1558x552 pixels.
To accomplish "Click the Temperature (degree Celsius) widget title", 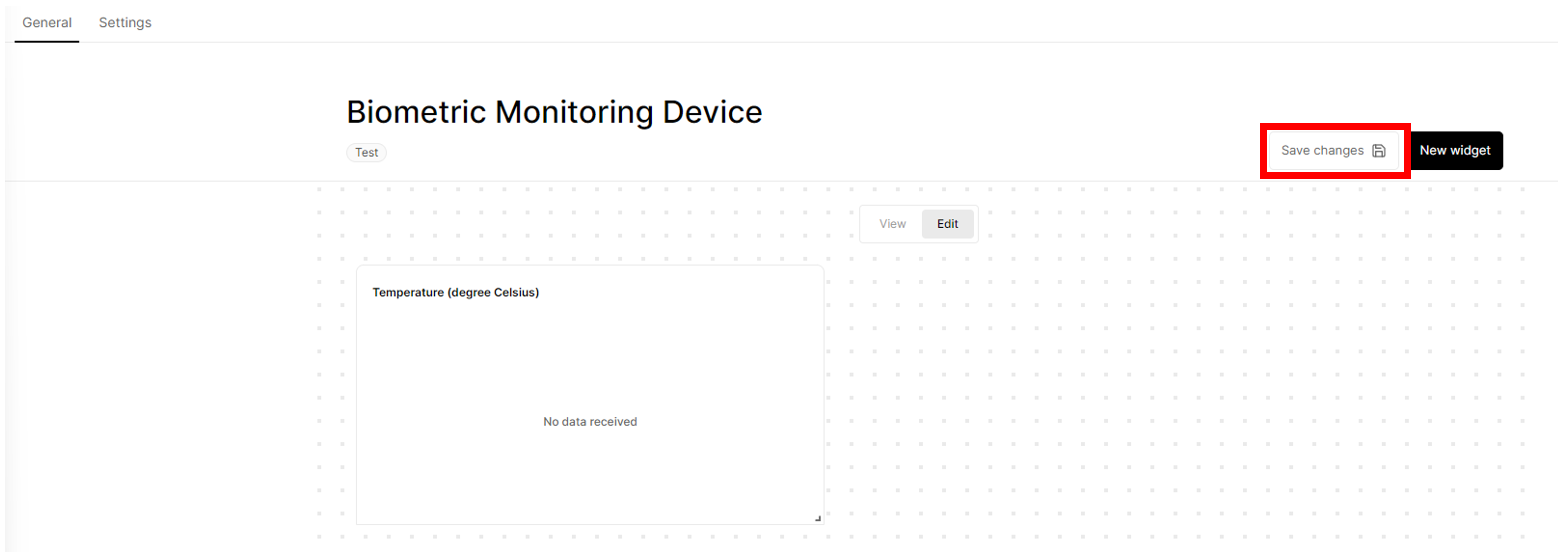I will pyautogui.click(x=456, y=292).
